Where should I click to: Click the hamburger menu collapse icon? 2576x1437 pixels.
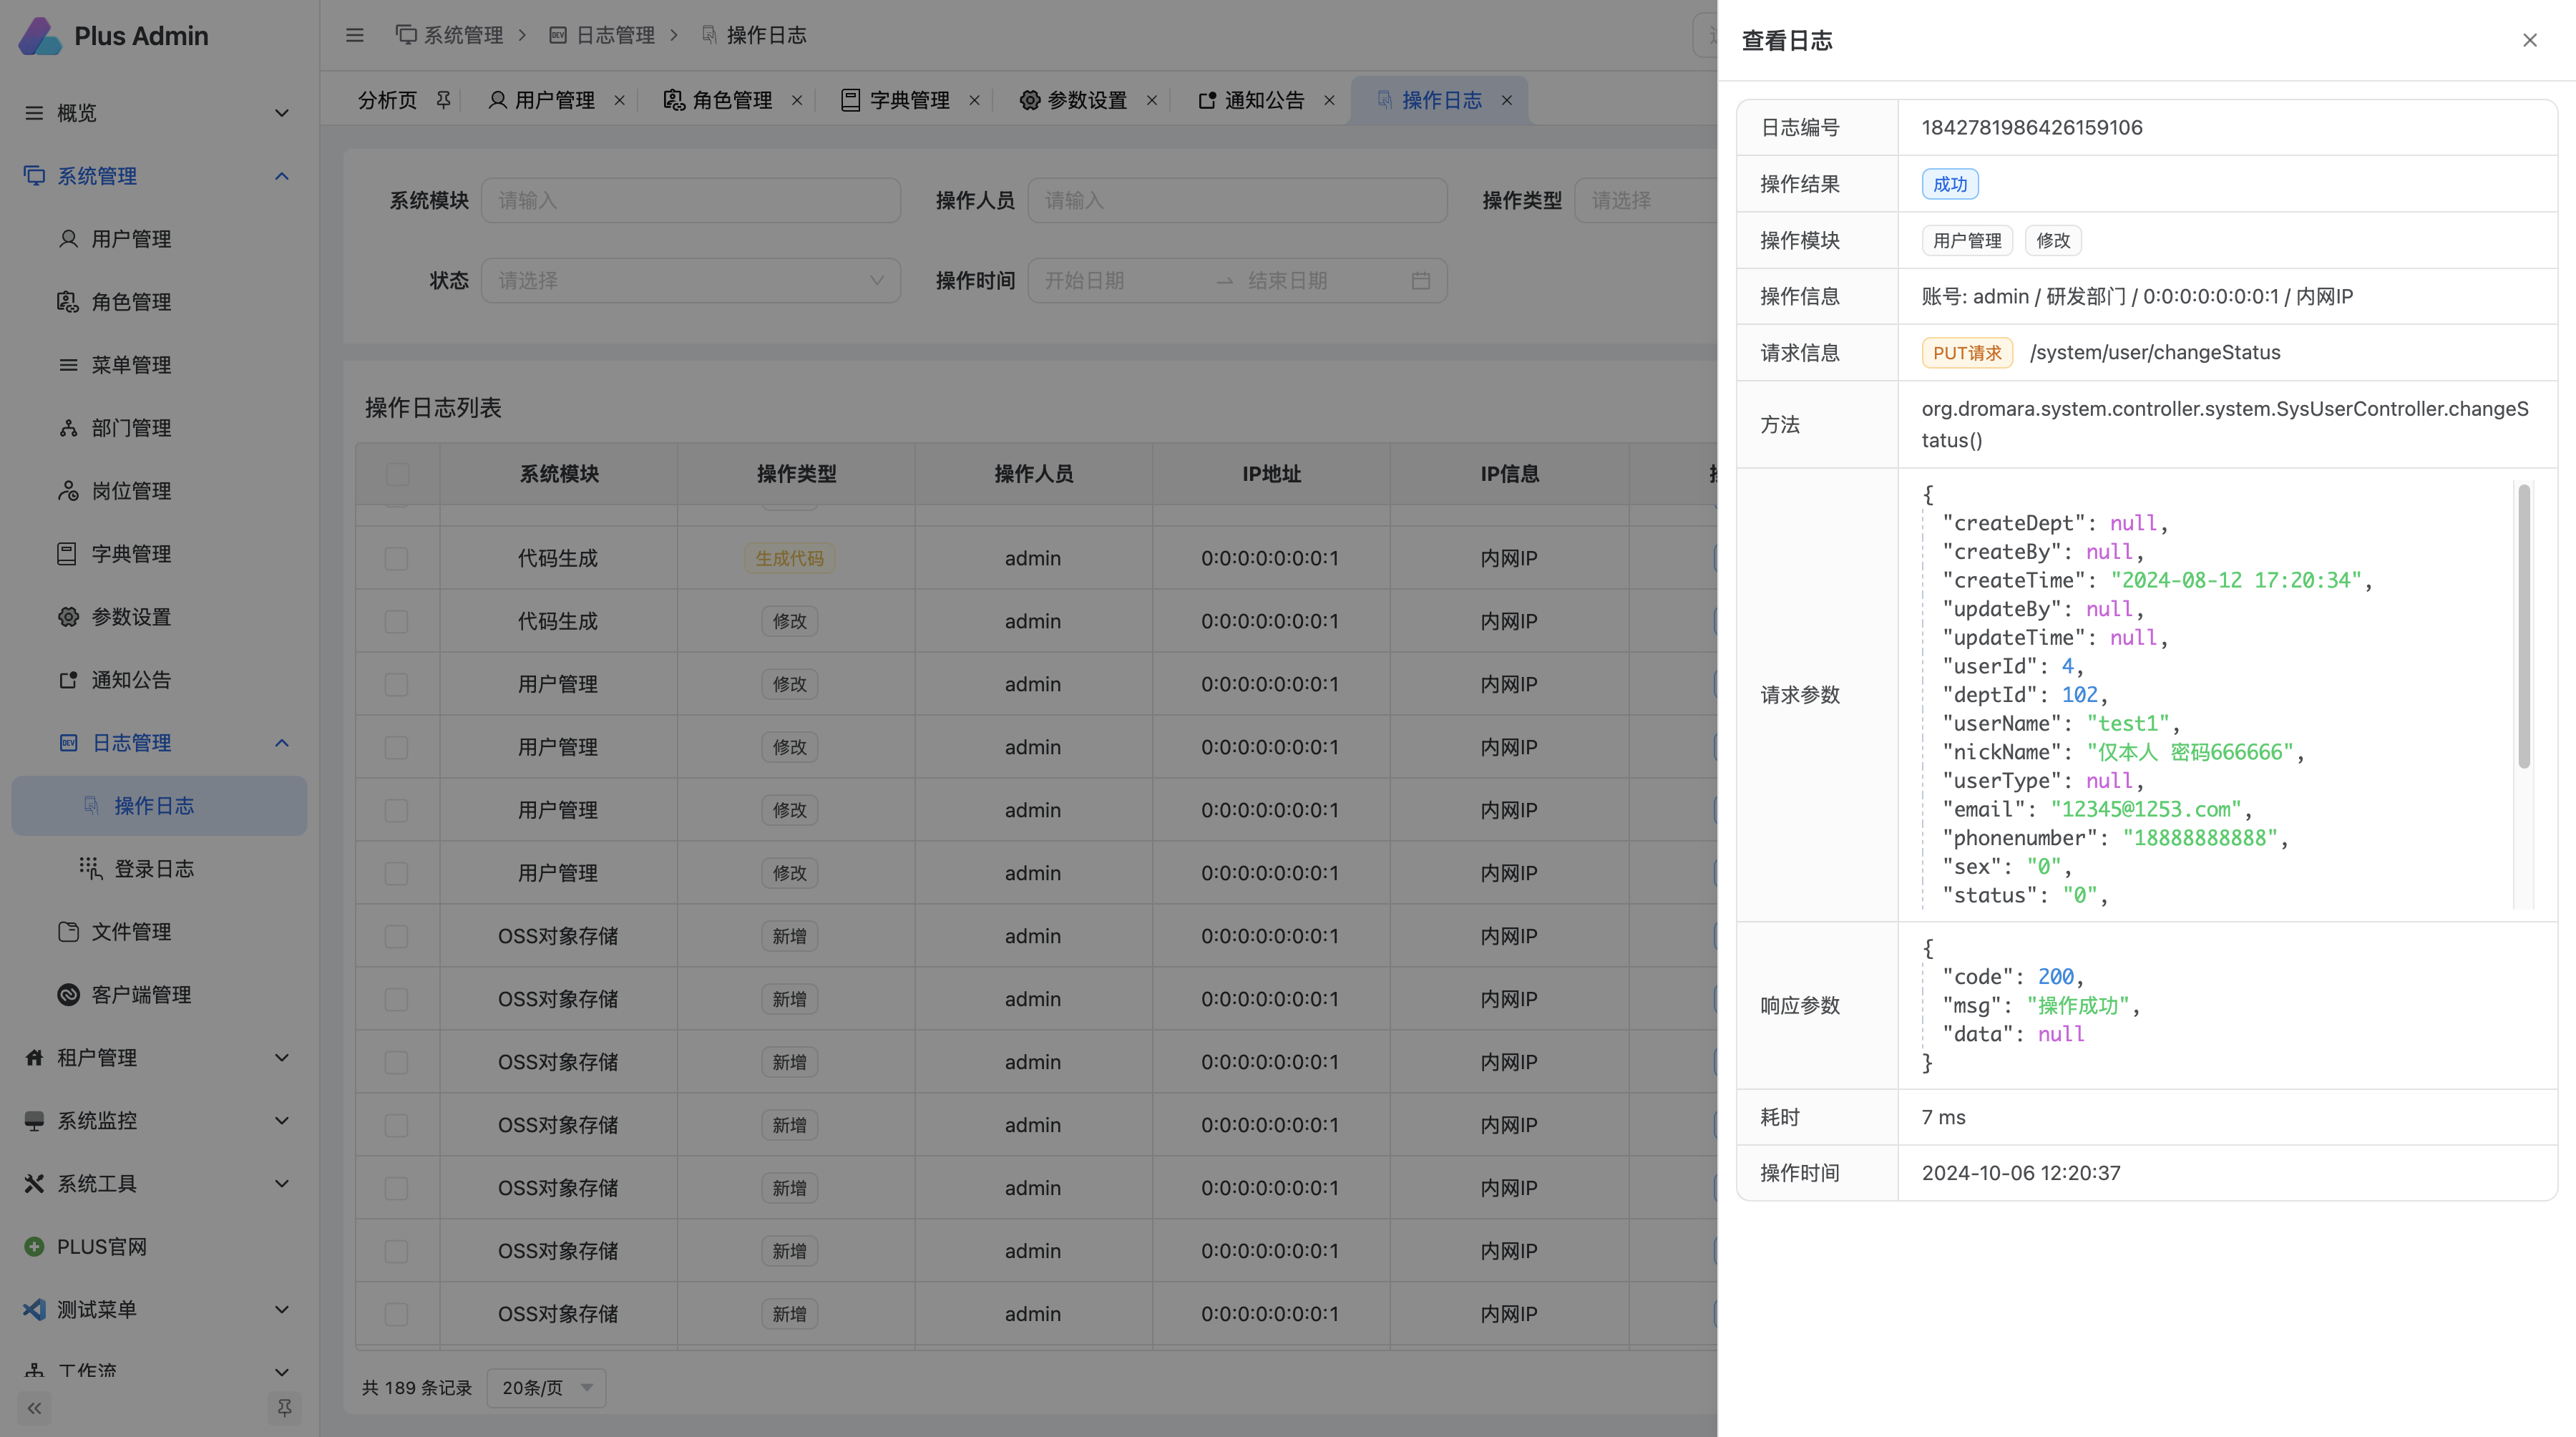point(354,35)
